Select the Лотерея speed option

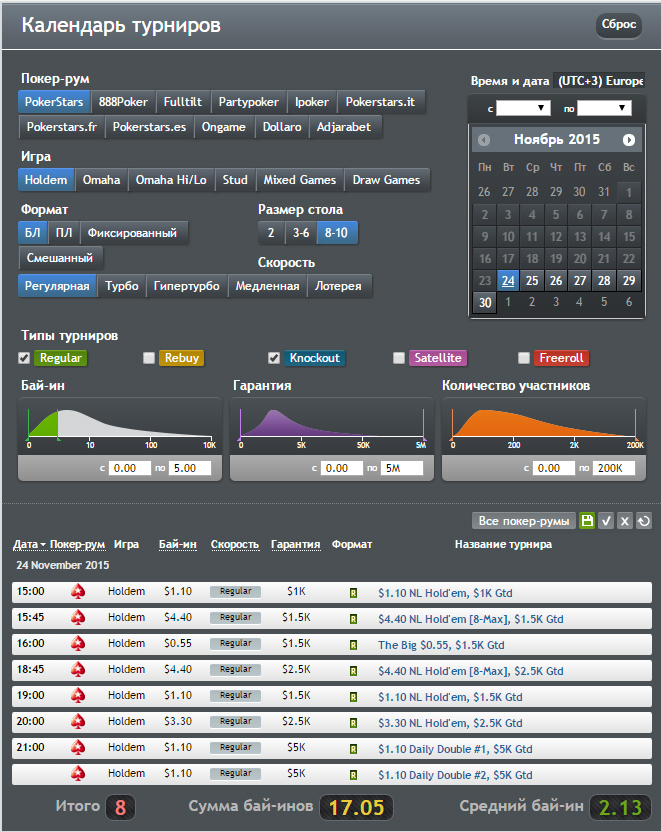click(x=338, y=286)
